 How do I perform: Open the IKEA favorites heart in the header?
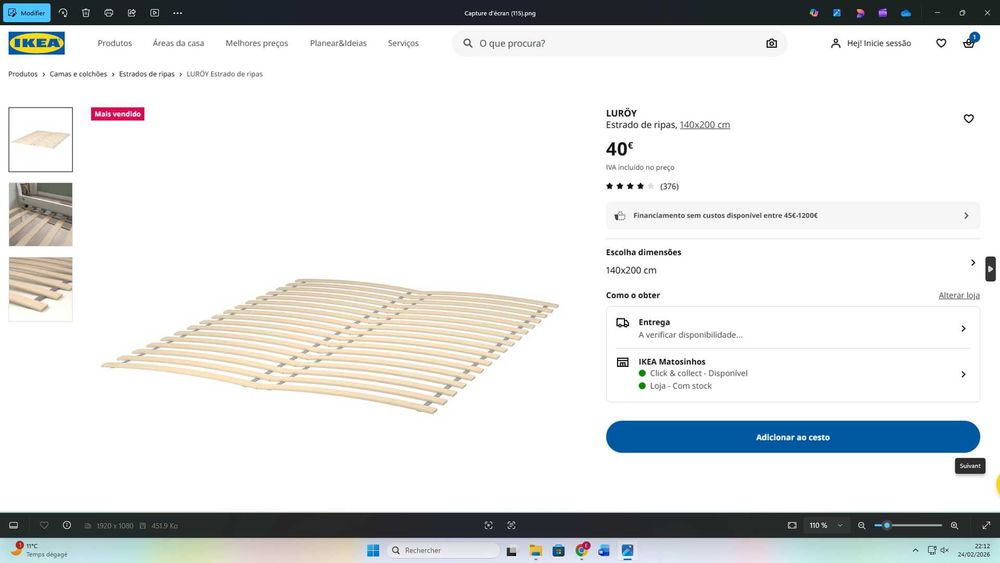click(x=941, y=43)
